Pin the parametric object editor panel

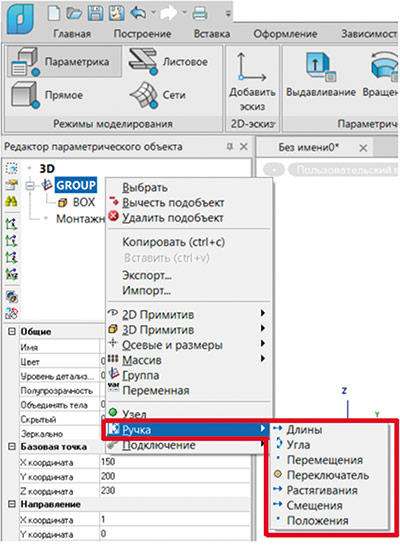pos(229,147)
